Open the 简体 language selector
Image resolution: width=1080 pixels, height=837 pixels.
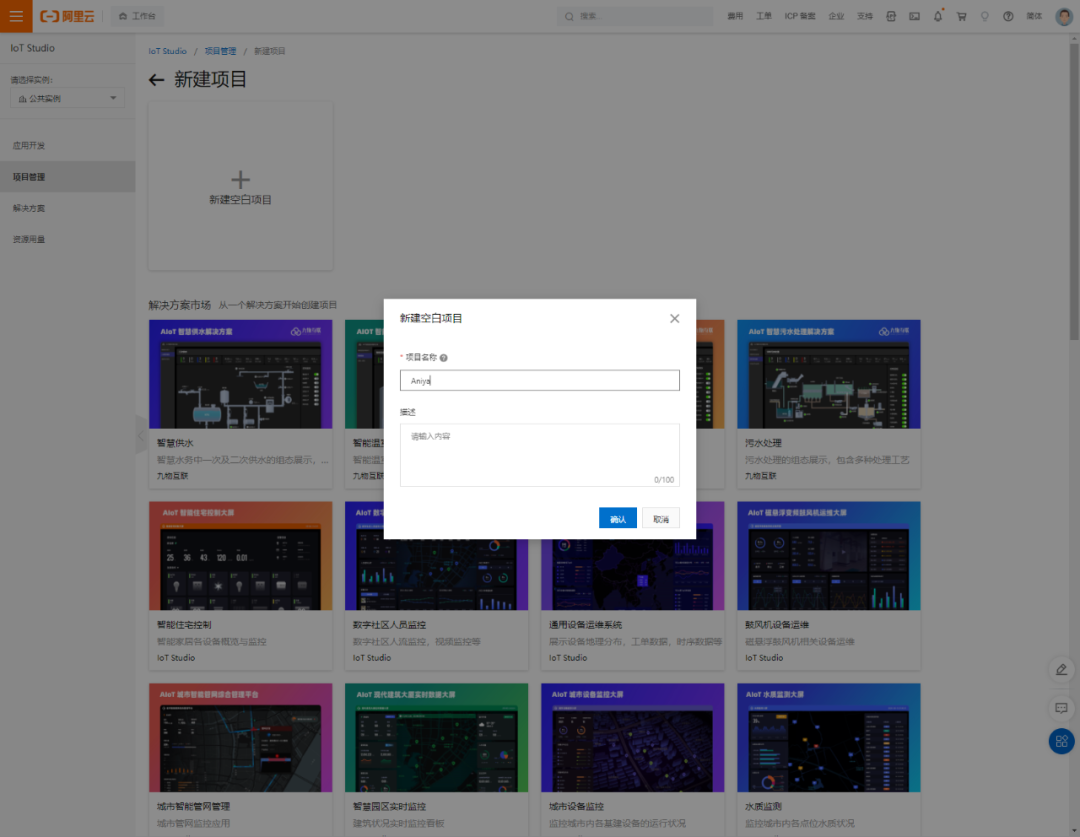pyautogui.click(x=1035, y=16)
